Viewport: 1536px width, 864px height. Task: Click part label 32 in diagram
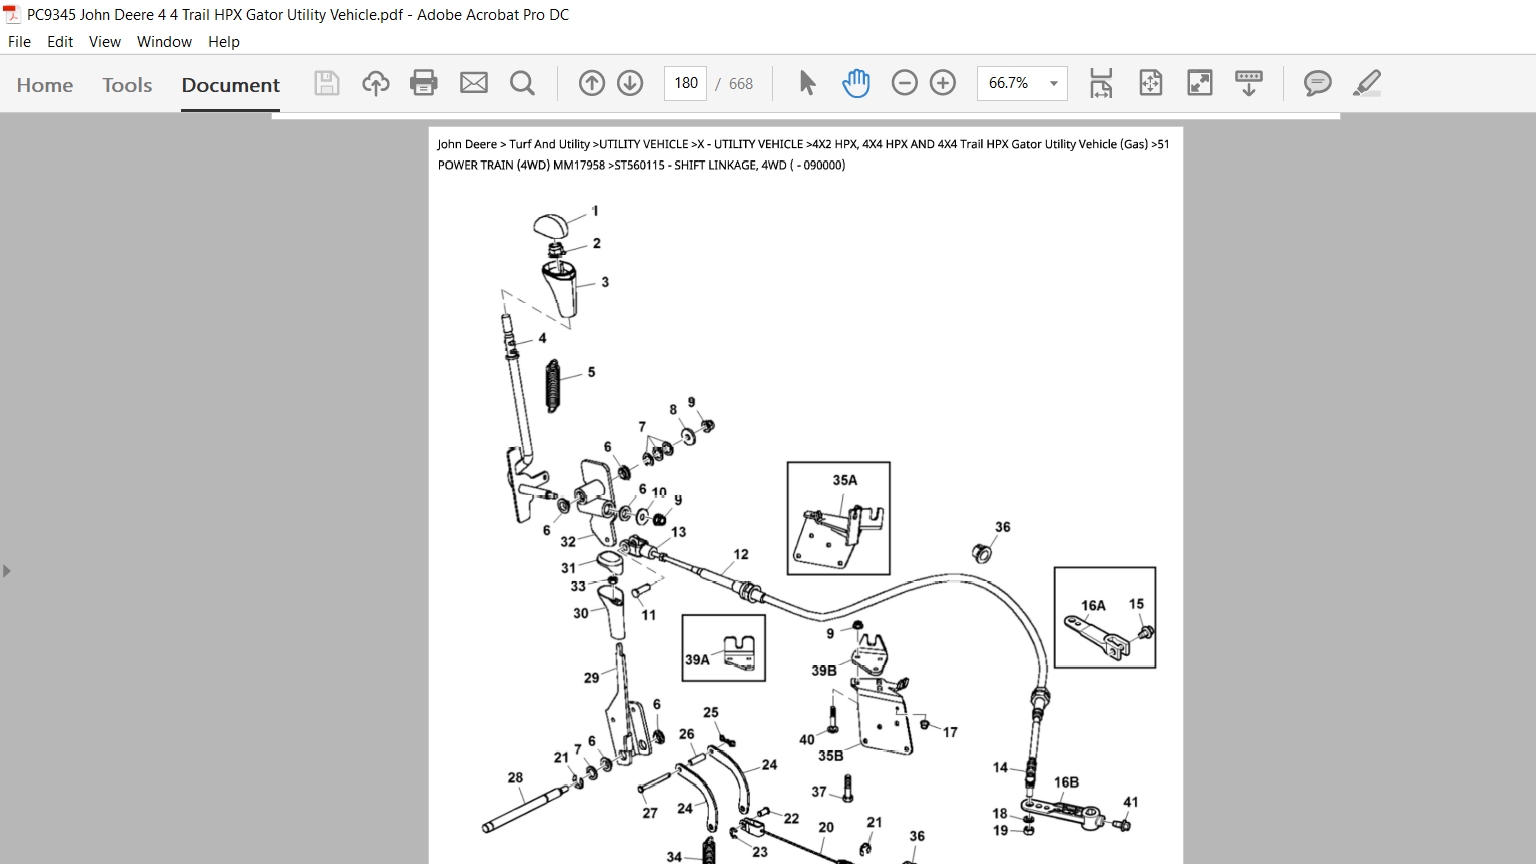tap(568, 542)
